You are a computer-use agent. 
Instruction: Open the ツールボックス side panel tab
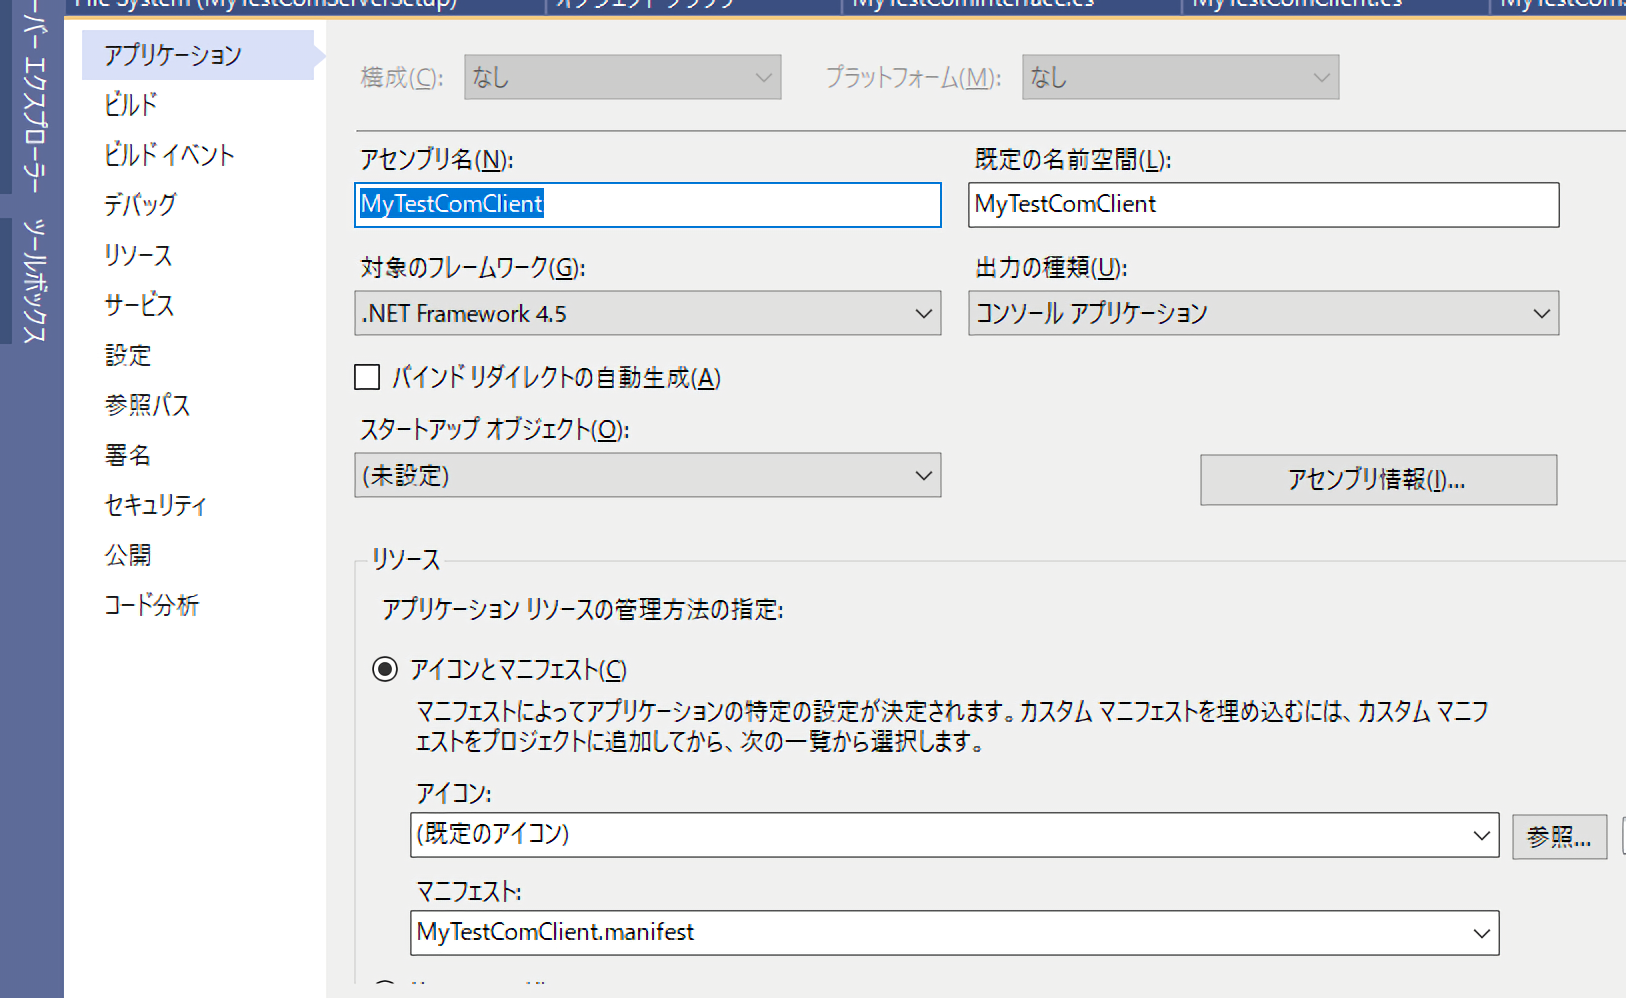click(x=34, y=280)
